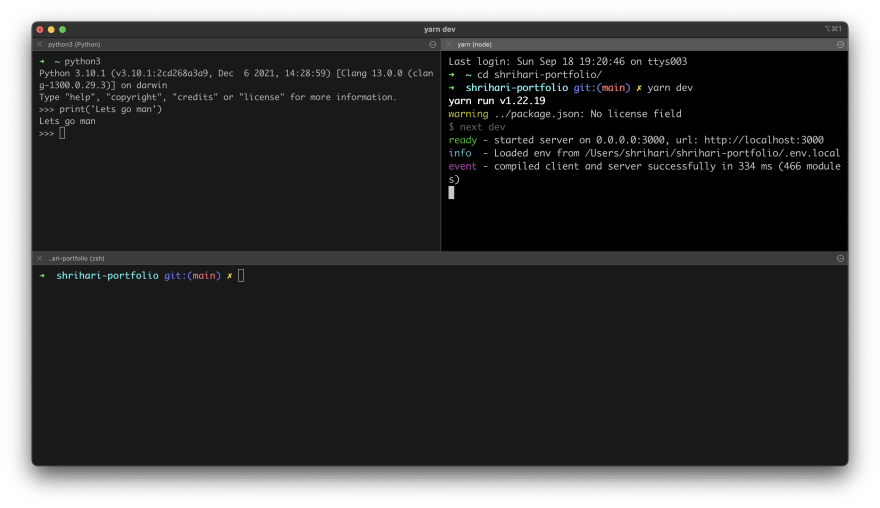Click the Python prompt cursor
Screen dimensions: 880x508
62,134
